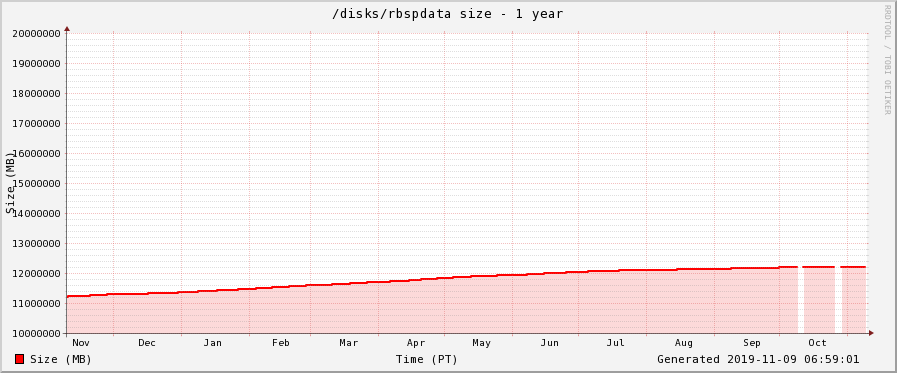Click the 'Time (PT)' axis title
Viewport: 897px width, 373px height.
pyautogui.click(x=427, y=359)
